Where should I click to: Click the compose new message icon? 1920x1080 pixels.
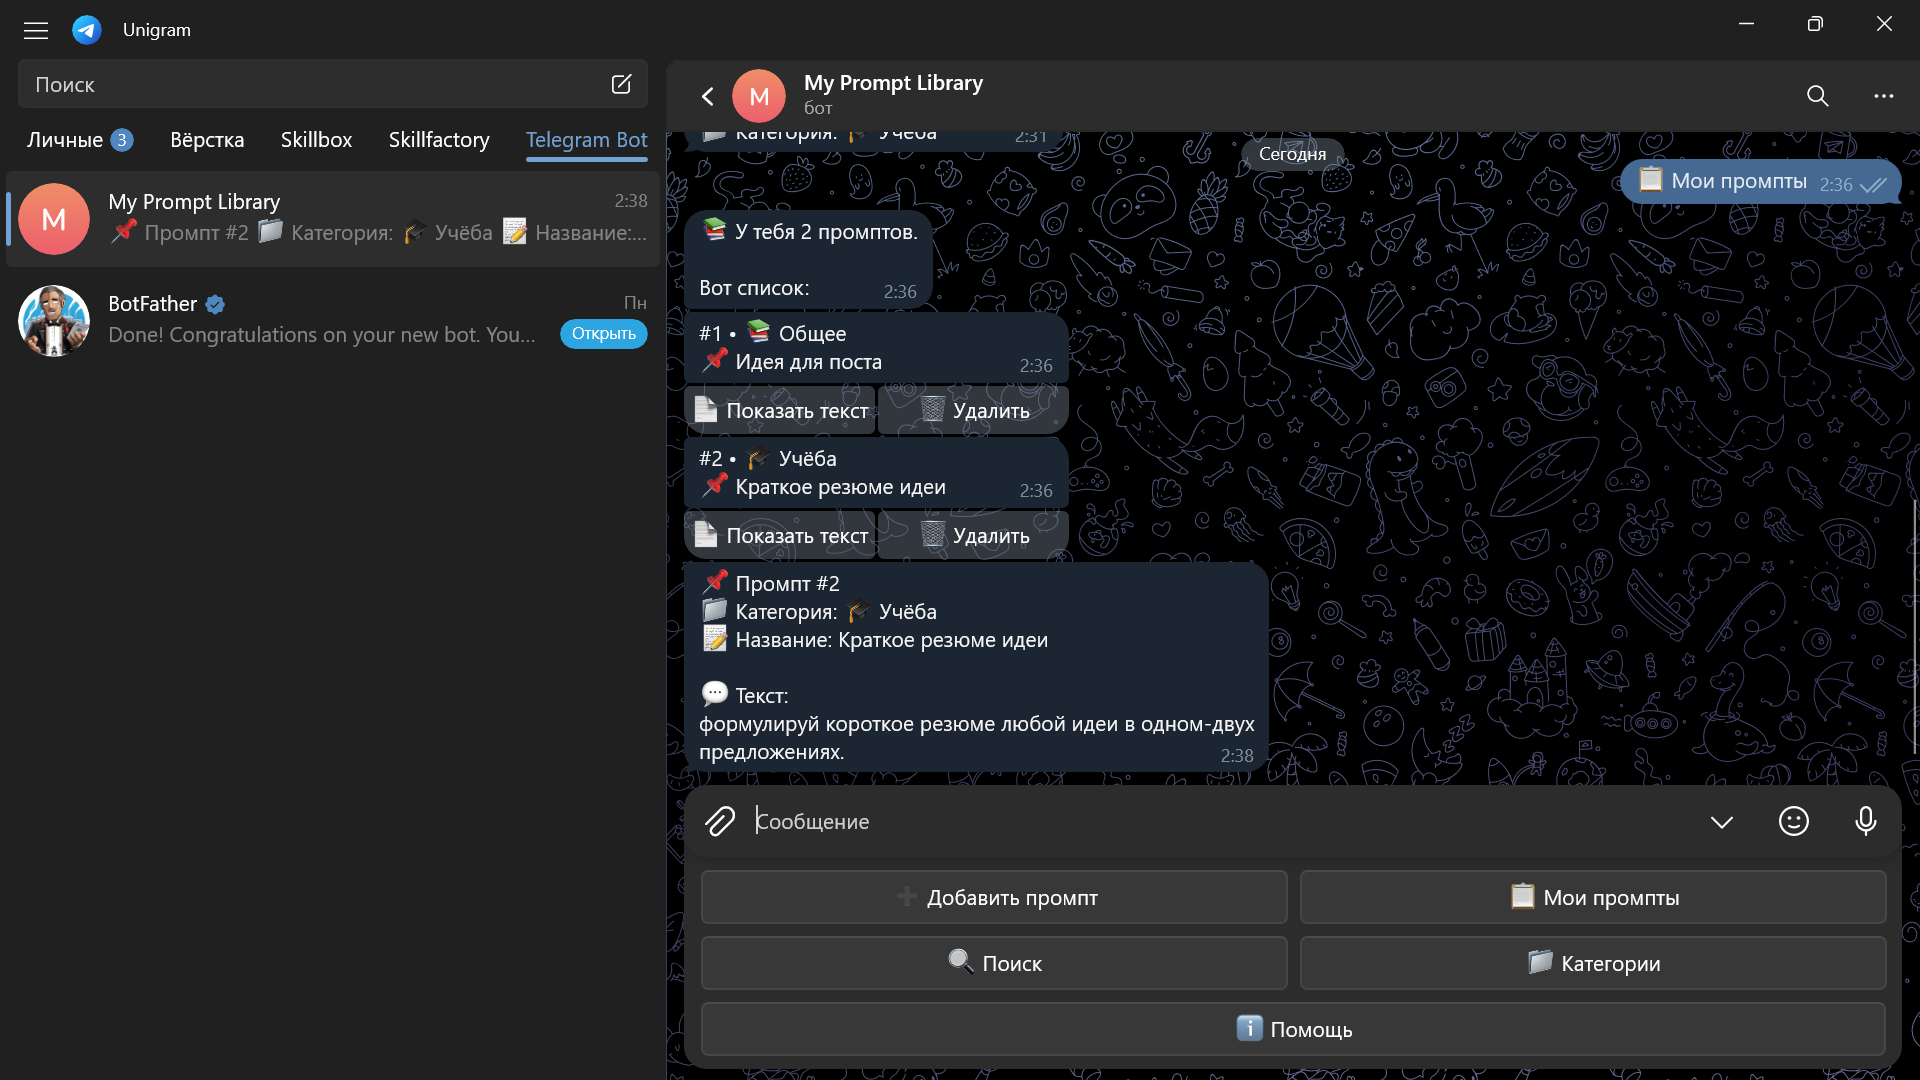pos(621,84)
